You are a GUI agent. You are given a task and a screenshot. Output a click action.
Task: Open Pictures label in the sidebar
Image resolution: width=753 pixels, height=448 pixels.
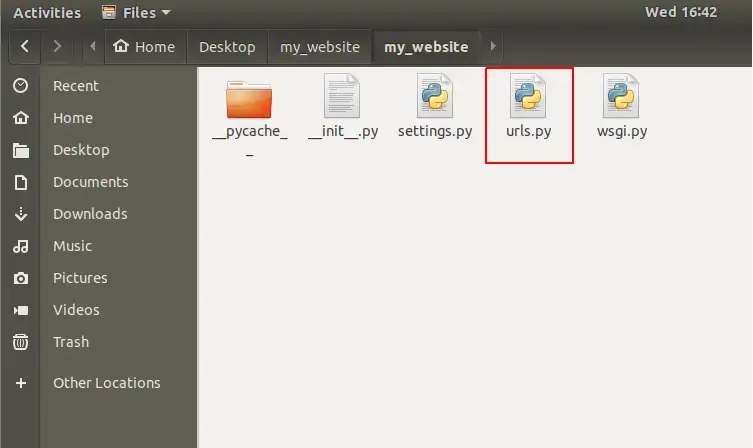[x=80, y=278]
